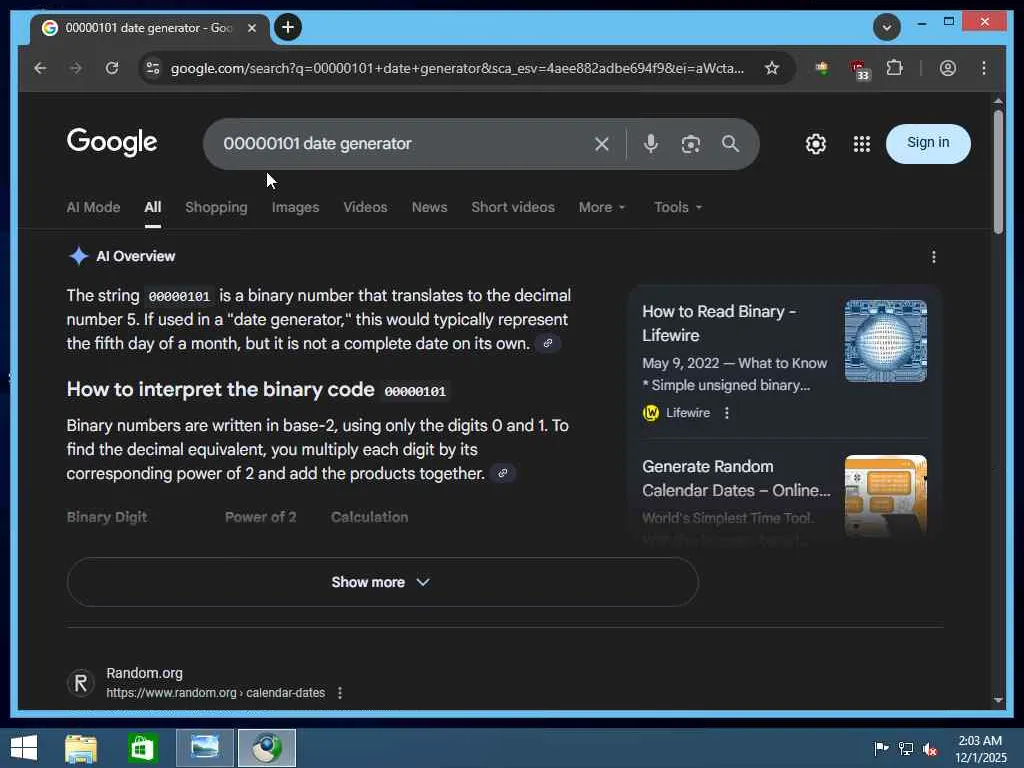
Task: Click the Google logo
Action: pyautogui.click(x=112, y=142)
